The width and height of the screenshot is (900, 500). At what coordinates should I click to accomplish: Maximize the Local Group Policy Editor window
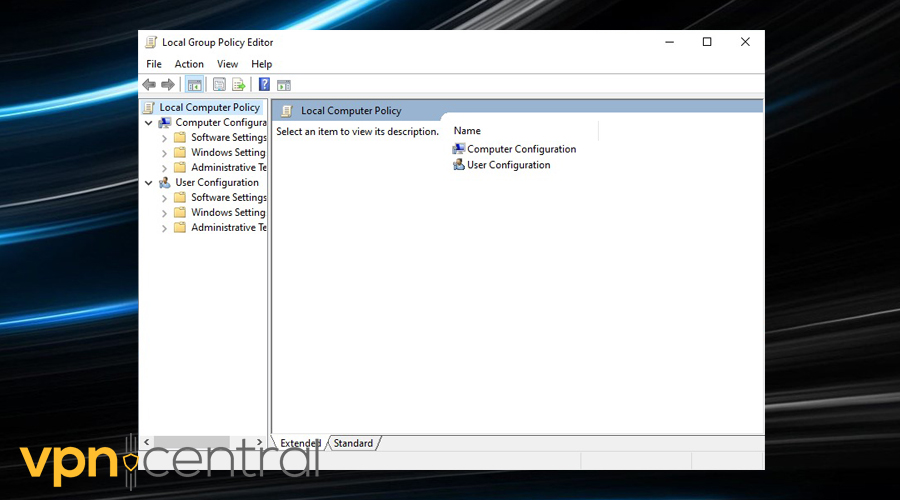pyautogui.click(x=707, y=42)
